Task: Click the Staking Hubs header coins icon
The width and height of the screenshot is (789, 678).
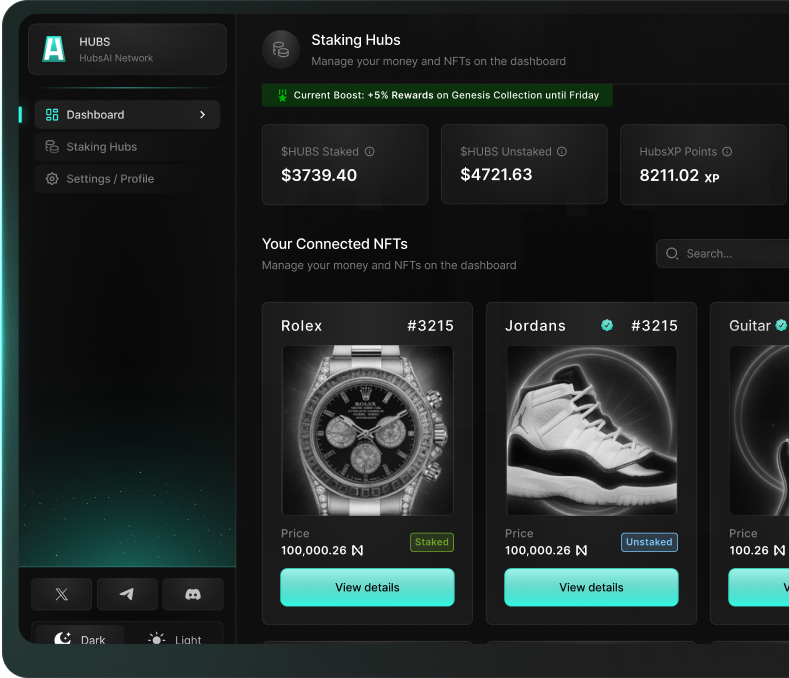Action: pos(281,49)
